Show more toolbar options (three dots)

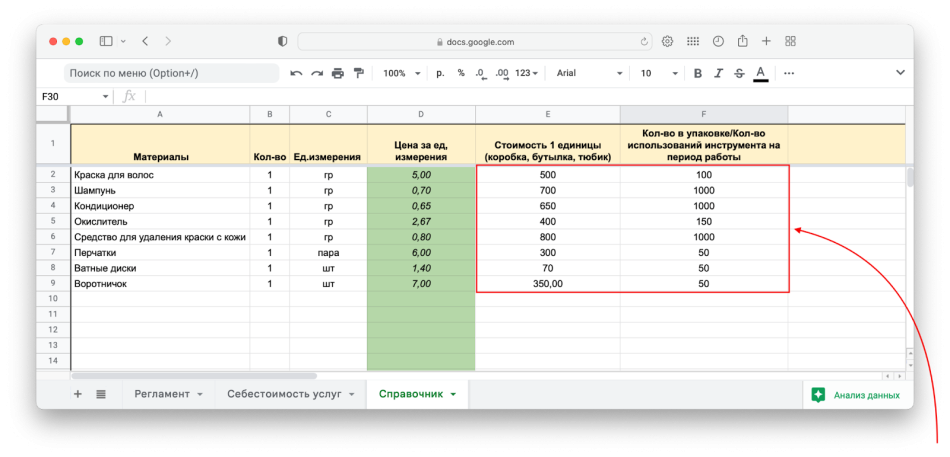(789, 73)
